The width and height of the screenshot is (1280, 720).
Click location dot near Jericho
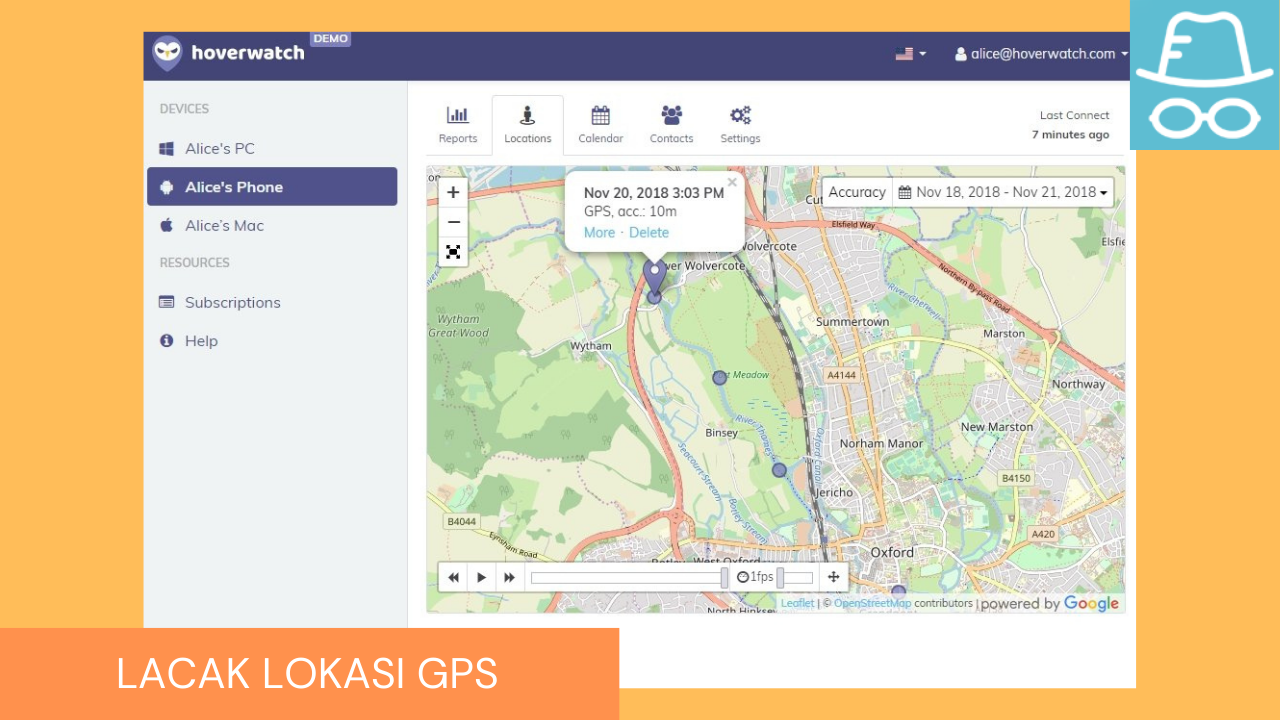tap(779, 470)
